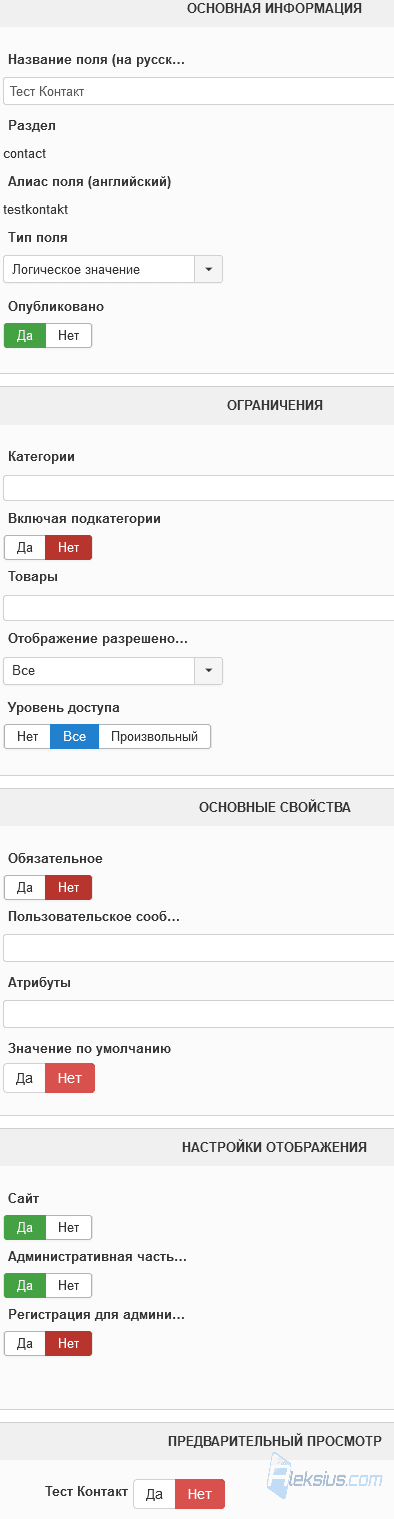
Task: Click the 'Раздел' label
Action: (32, 126)
